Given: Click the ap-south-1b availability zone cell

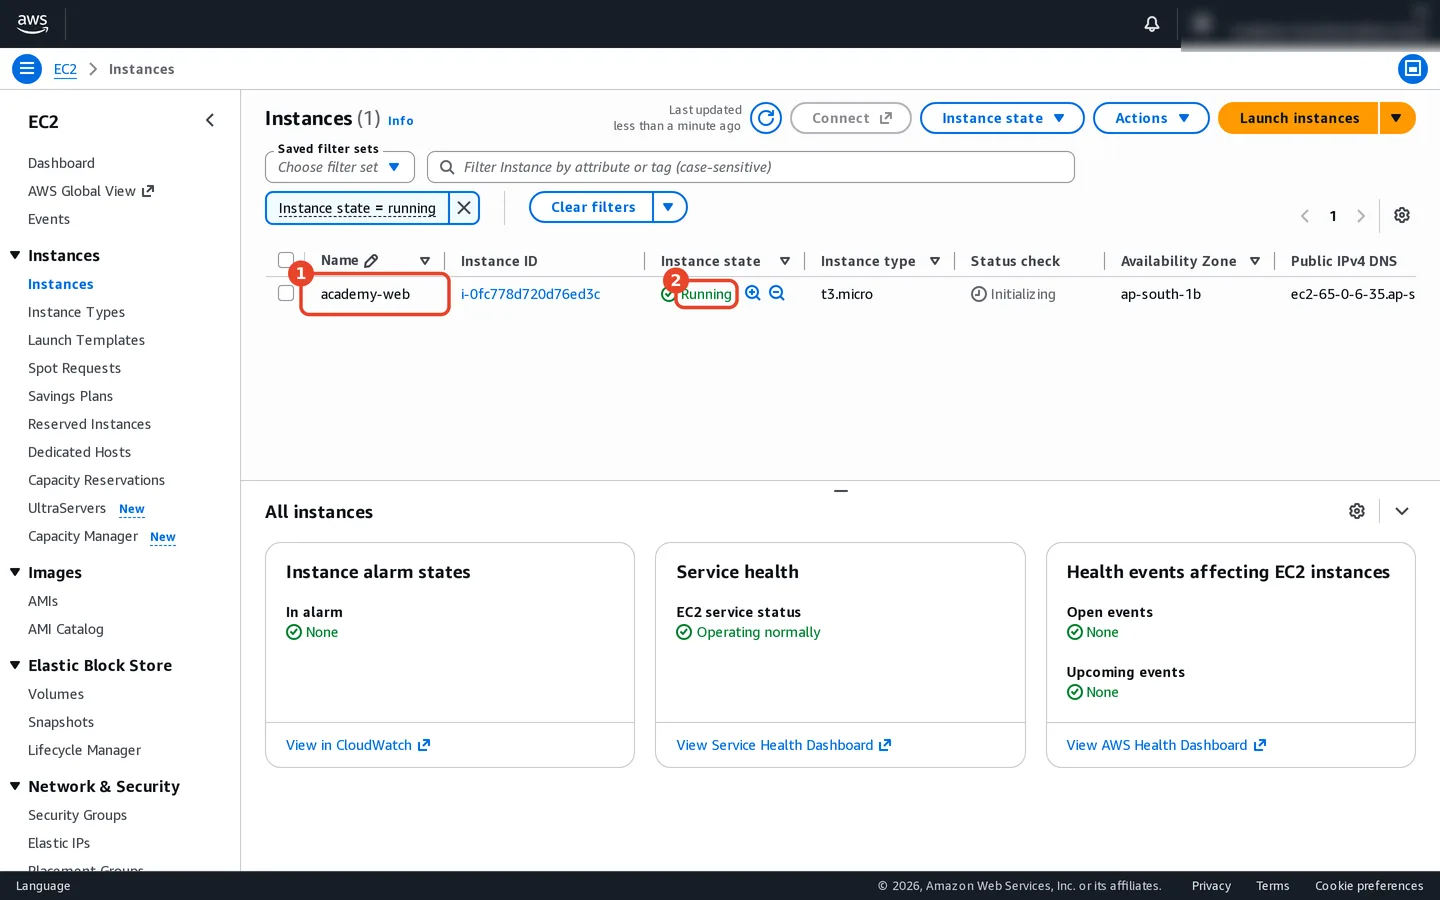Looking at the screenshot, I should coord(1161,294).
